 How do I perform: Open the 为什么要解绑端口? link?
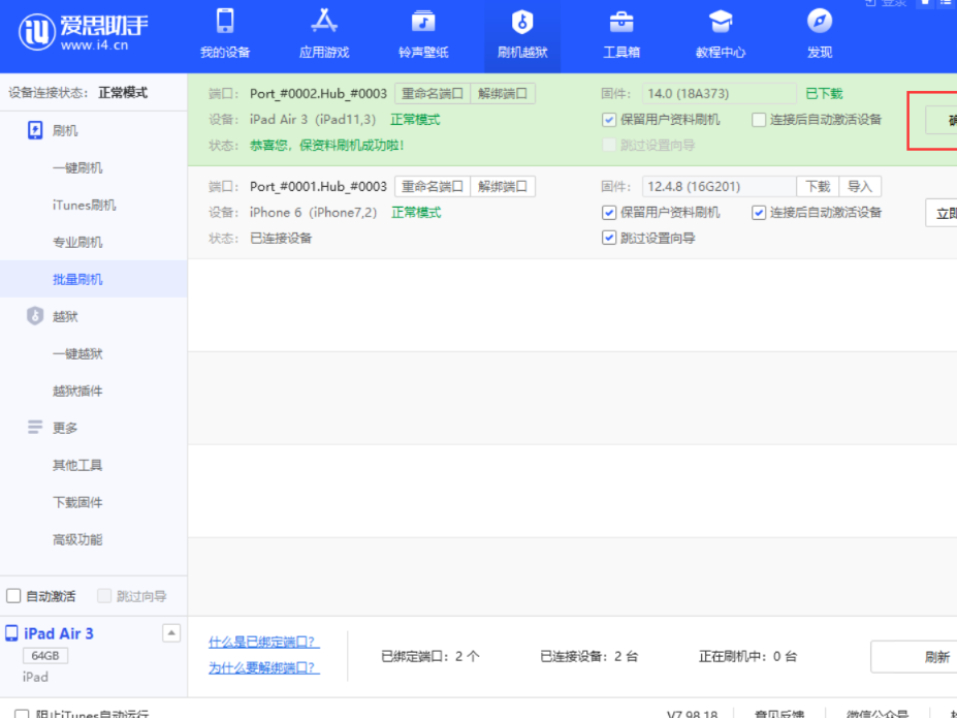264,668
